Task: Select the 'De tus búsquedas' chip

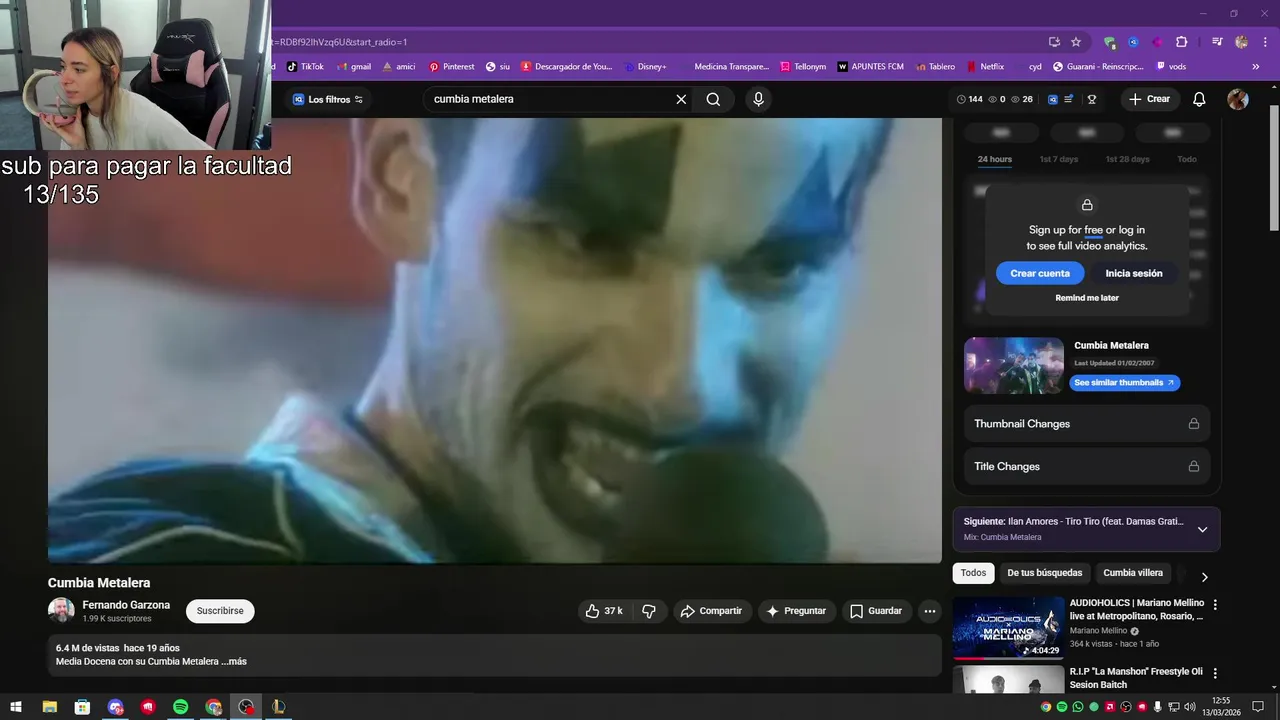Action: (x=1044, y=573)
